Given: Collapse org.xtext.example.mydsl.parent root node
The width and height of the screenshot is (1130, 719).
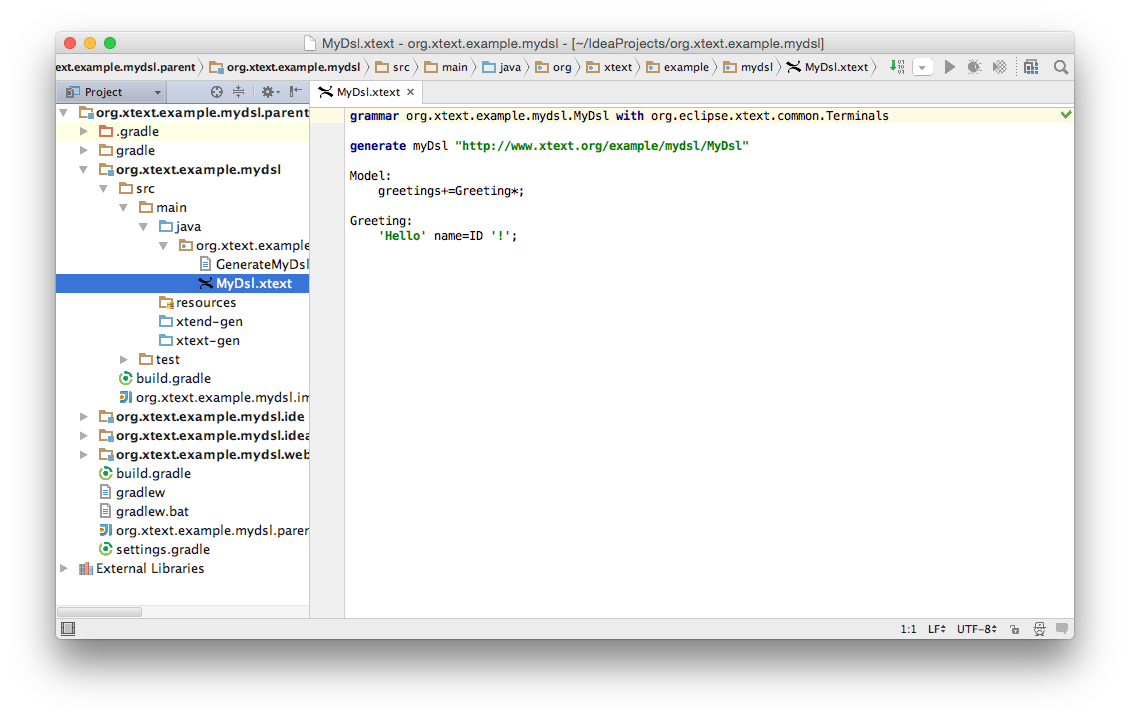Looking at the screenshot, I should coord(64,112).
